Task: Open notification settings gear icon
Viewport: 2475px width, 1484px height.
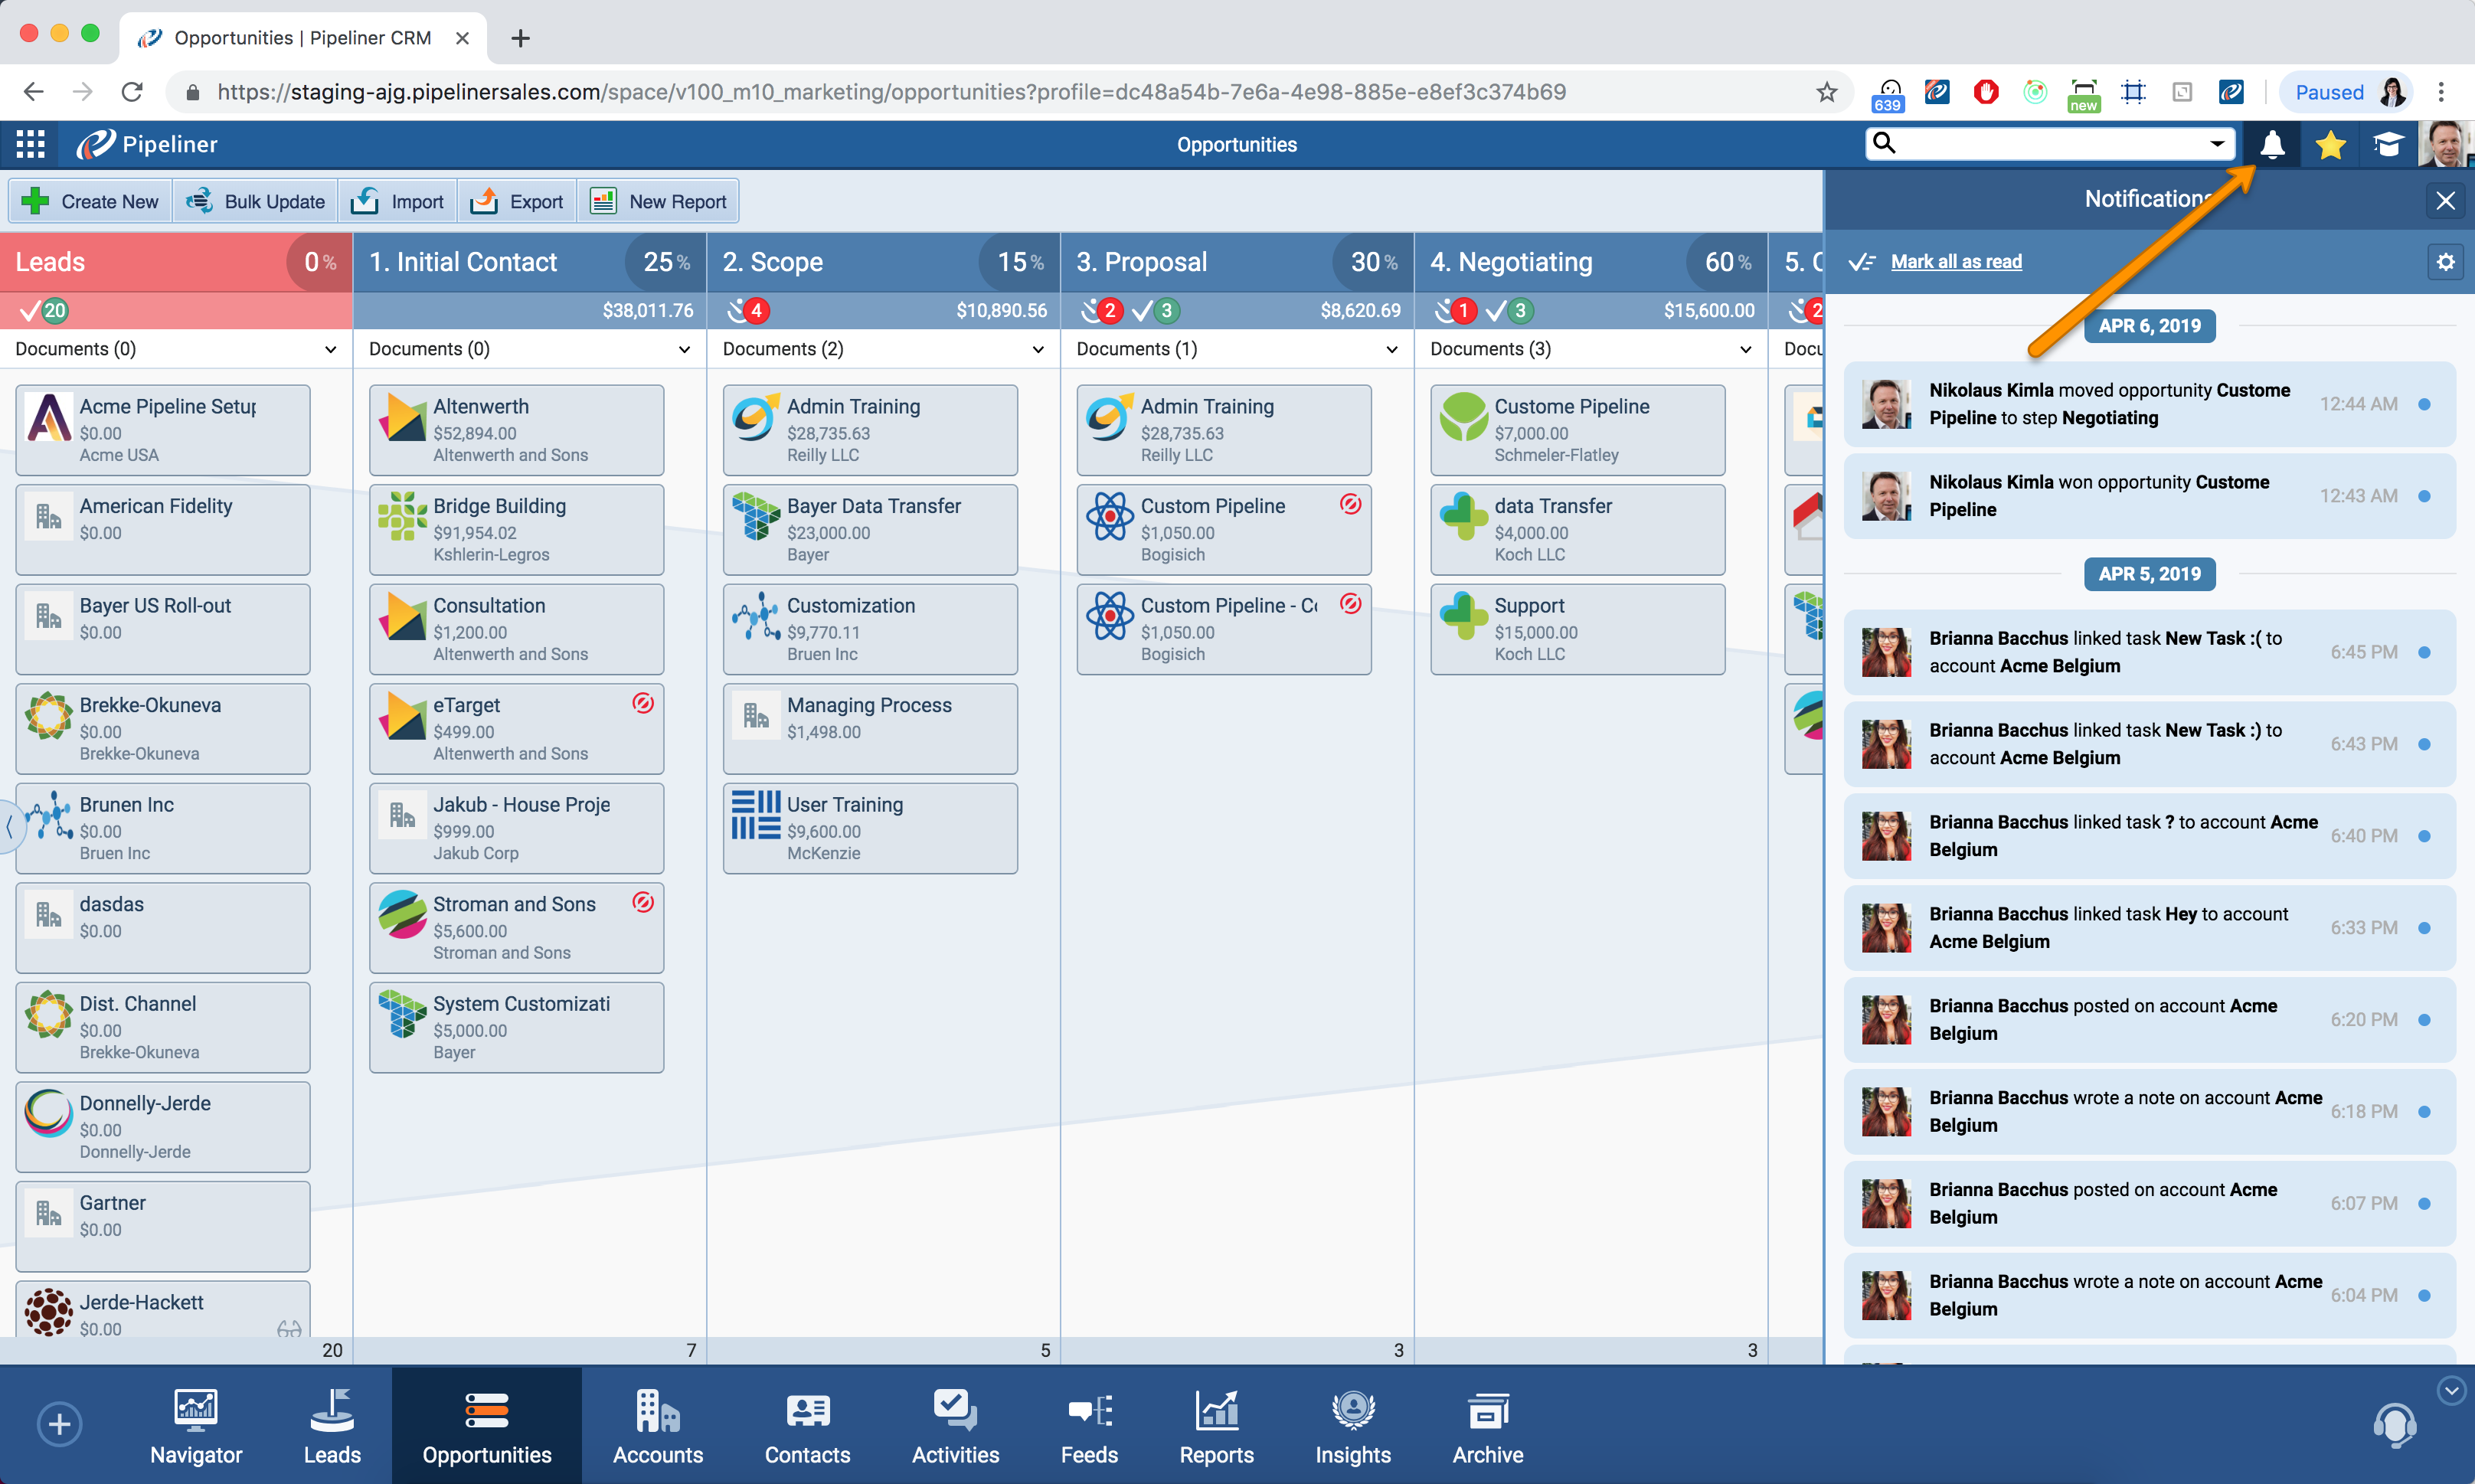Action: pos(2445,262)
